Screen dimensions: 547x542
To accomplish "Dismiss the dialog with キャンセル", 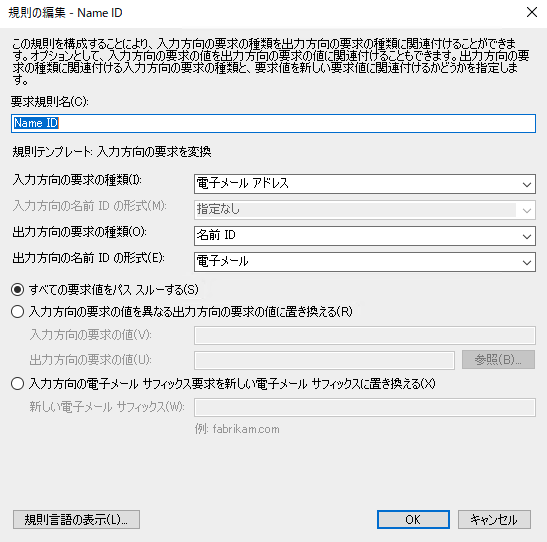I will tap(494, 520).
